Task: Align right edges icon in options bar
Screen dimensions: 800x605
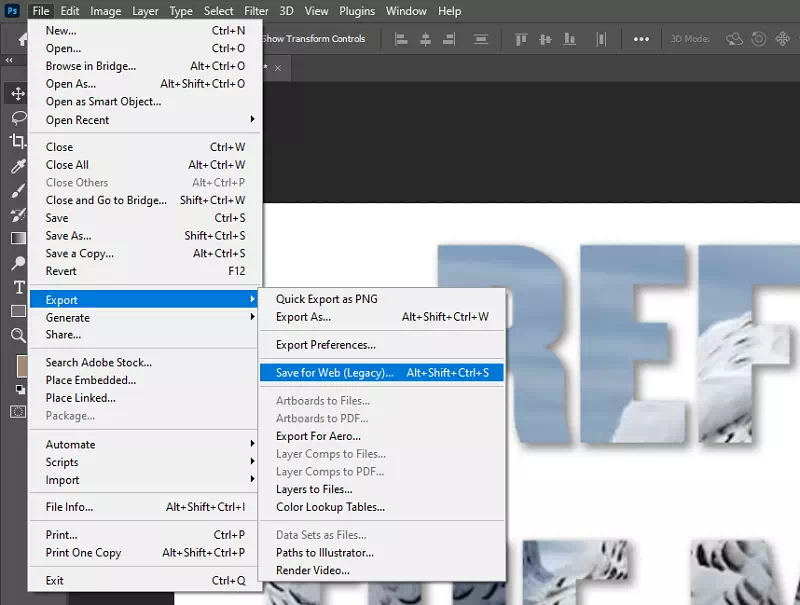Action: pyautogui.click(x=449, y=39)
